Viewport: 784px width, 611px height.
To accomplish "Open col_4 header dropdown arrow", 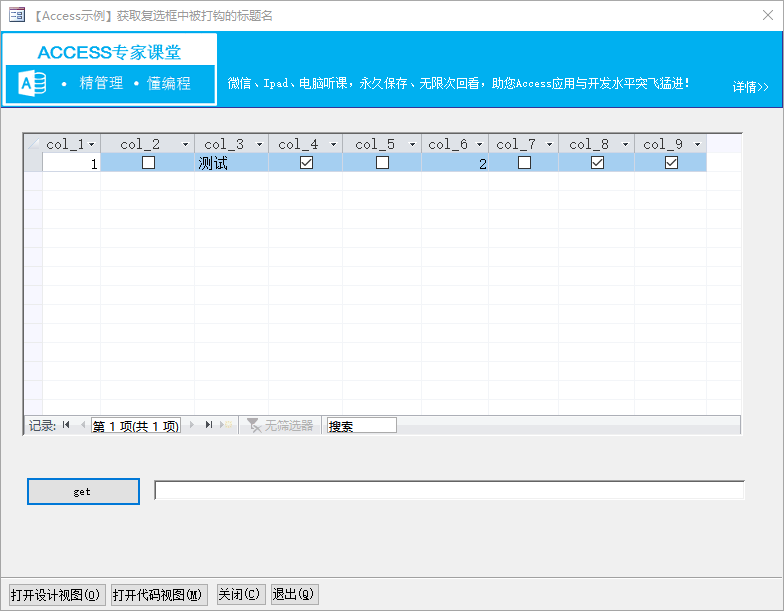I will pyautogui.click(x=334, y=144).
